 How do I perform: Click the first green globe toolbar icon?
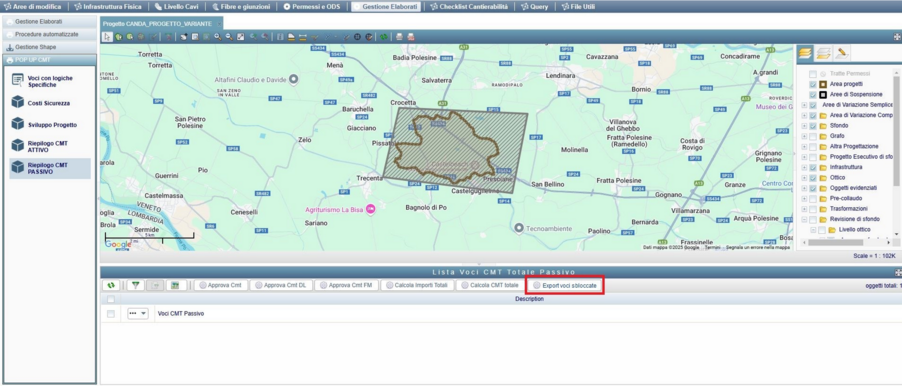click(x=119, y=37)
